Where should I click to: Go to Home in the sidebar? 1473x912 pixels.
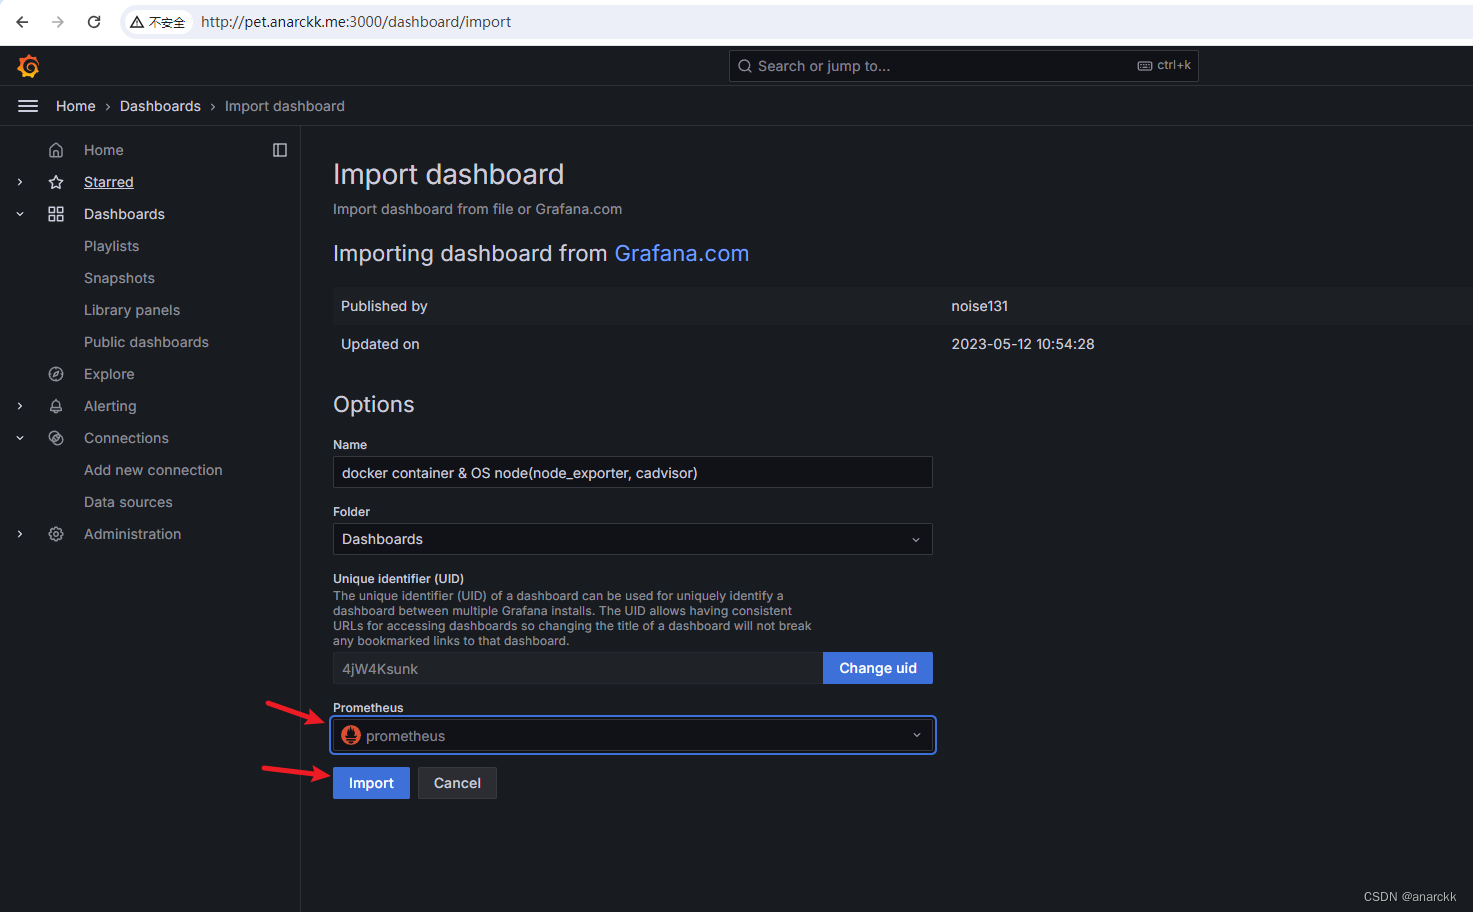[x=104, y=150]
